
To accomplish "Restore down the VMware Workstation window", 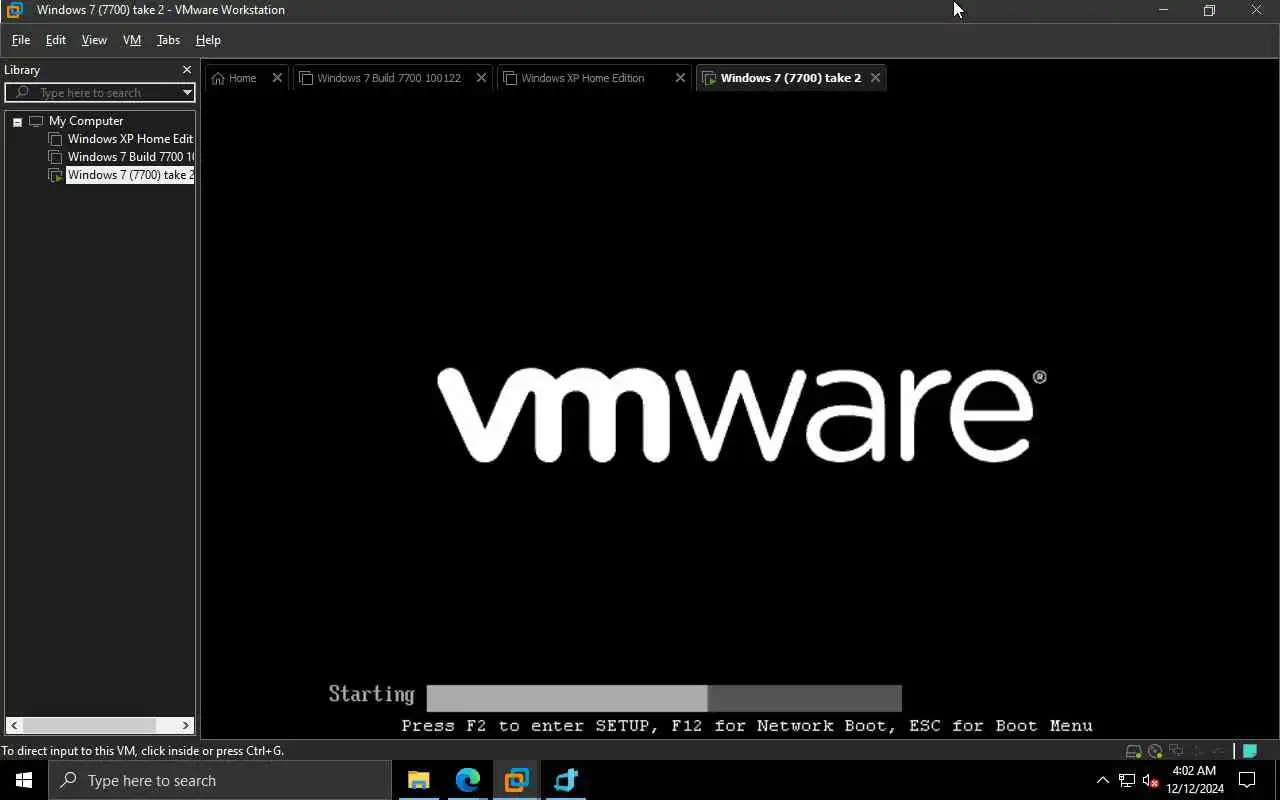I will [1209, 10].
